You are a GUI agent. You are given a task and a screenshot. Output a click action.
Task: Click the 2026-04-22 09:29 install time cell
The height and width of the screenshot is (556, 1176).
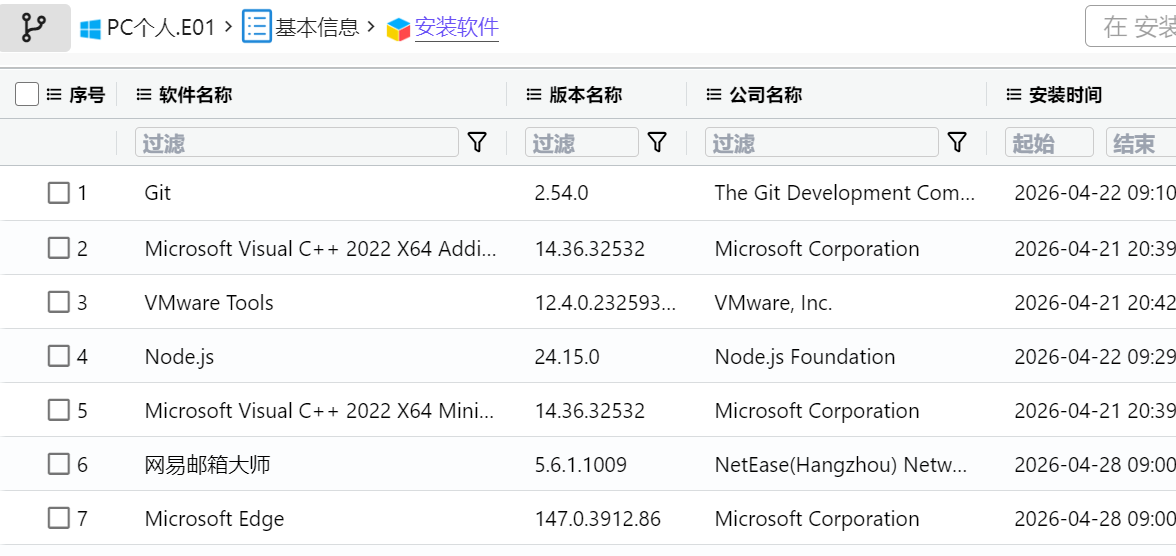point(1095,356)
